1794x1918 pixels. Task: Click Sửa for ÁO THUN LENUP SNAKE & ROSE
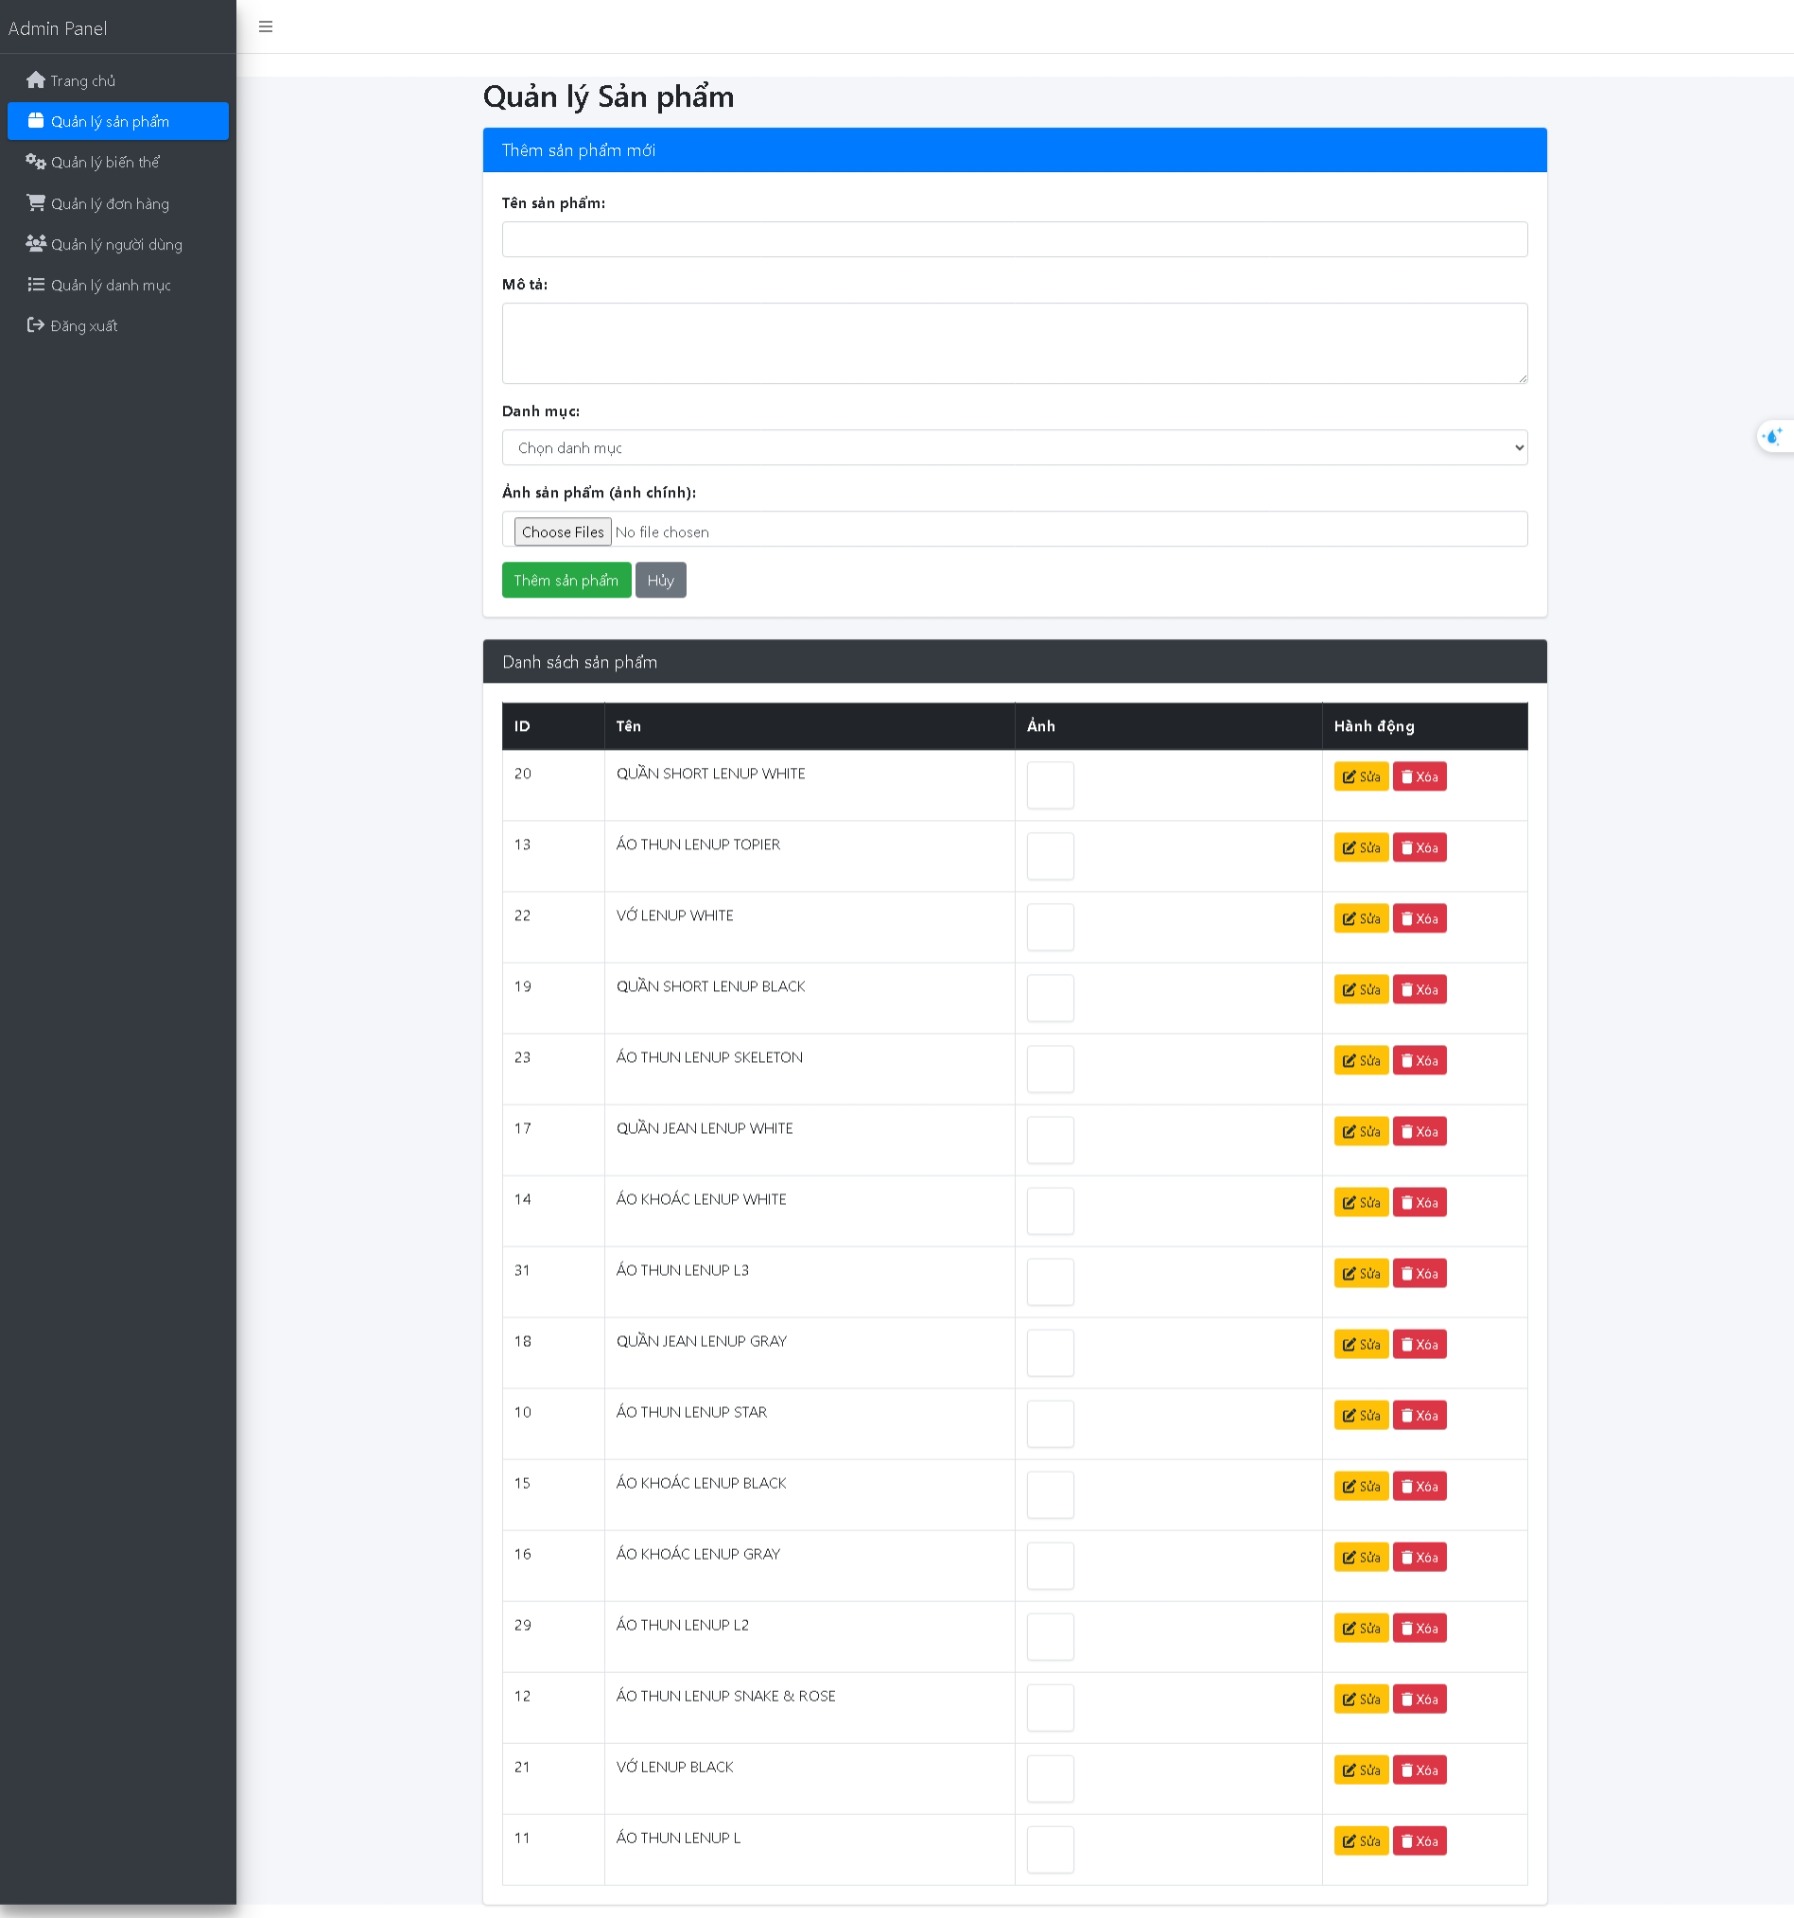click(x=1361, y=1700)
